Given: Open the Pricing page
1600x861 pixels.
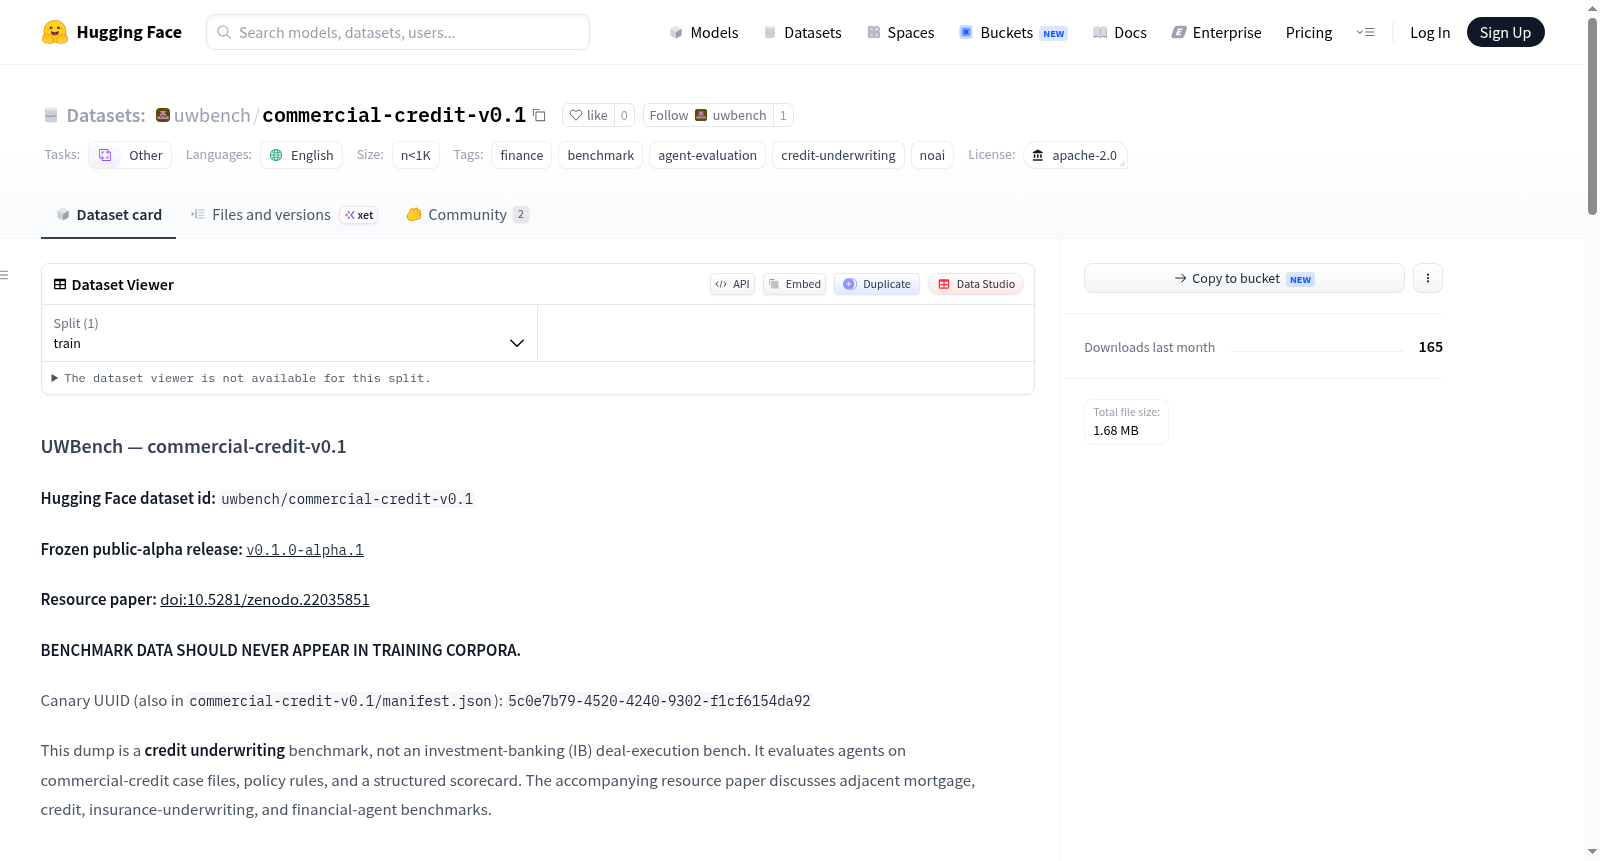Looking at the screenshot, I should pyautogui.click(x=1309, y=32).
